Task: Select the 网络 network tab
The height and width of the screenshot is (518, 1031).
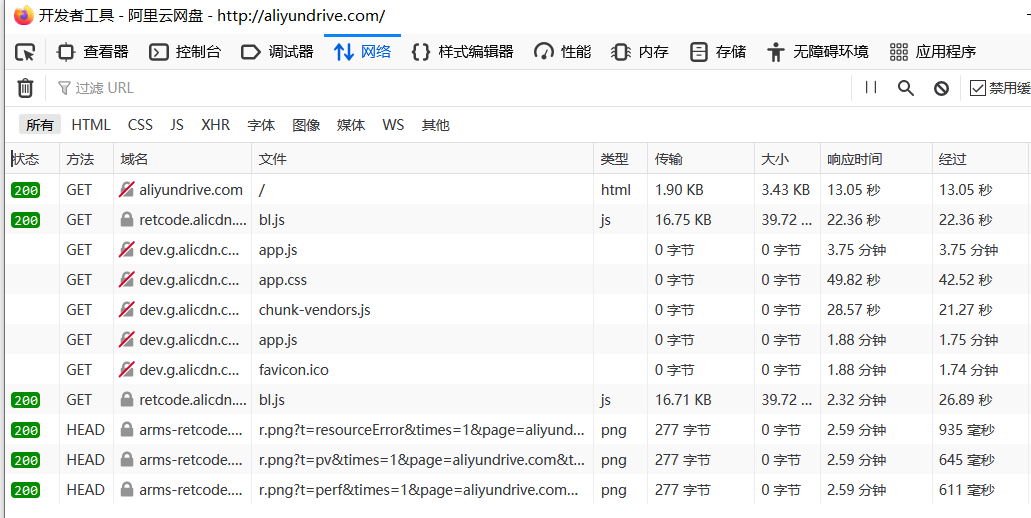Action: point(362,52)
